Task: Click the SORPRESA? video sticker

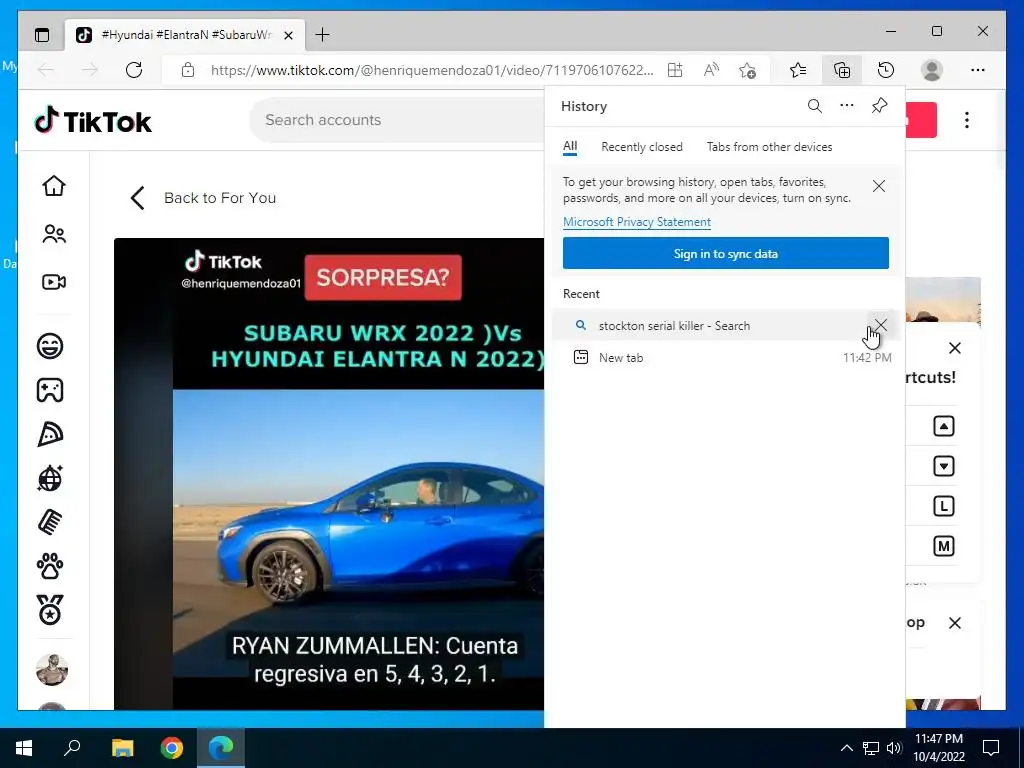Action: [383, 278]
